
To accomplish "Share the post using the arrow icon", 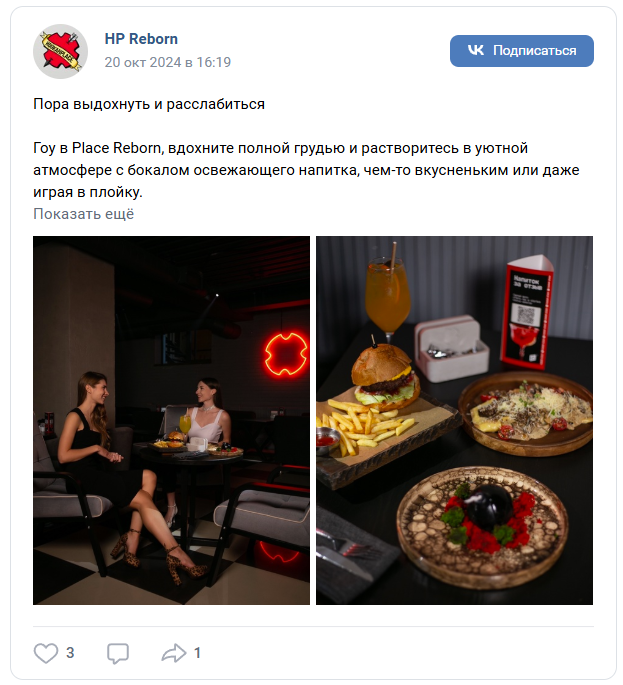I will point(174,653).
